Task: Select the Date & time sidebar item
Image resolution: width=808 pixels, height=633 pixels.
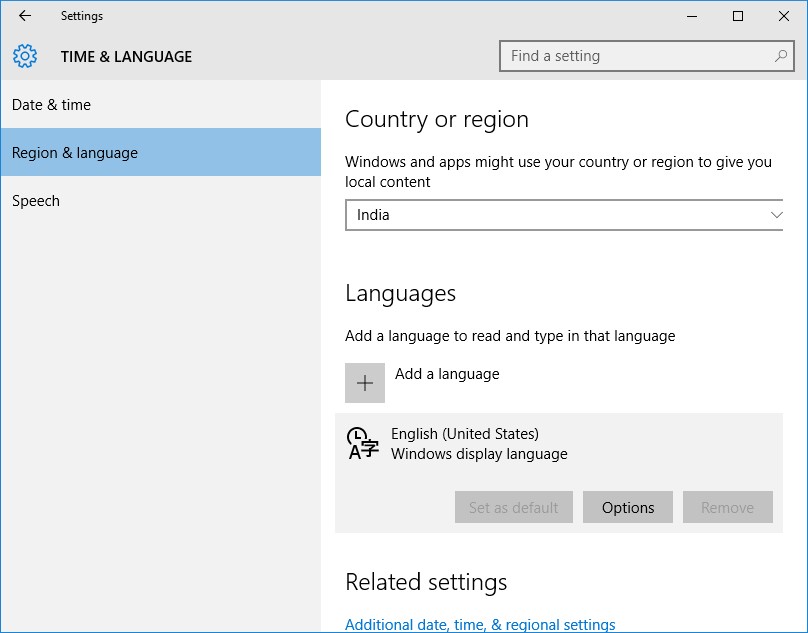Action: [x=51, y=104]
